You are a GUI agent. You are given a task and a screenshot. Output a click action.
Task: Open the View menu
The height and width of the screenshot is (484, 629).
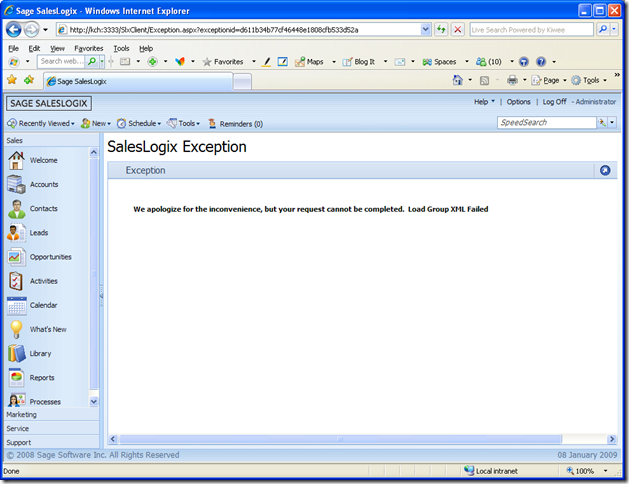(x=57, y=49)
